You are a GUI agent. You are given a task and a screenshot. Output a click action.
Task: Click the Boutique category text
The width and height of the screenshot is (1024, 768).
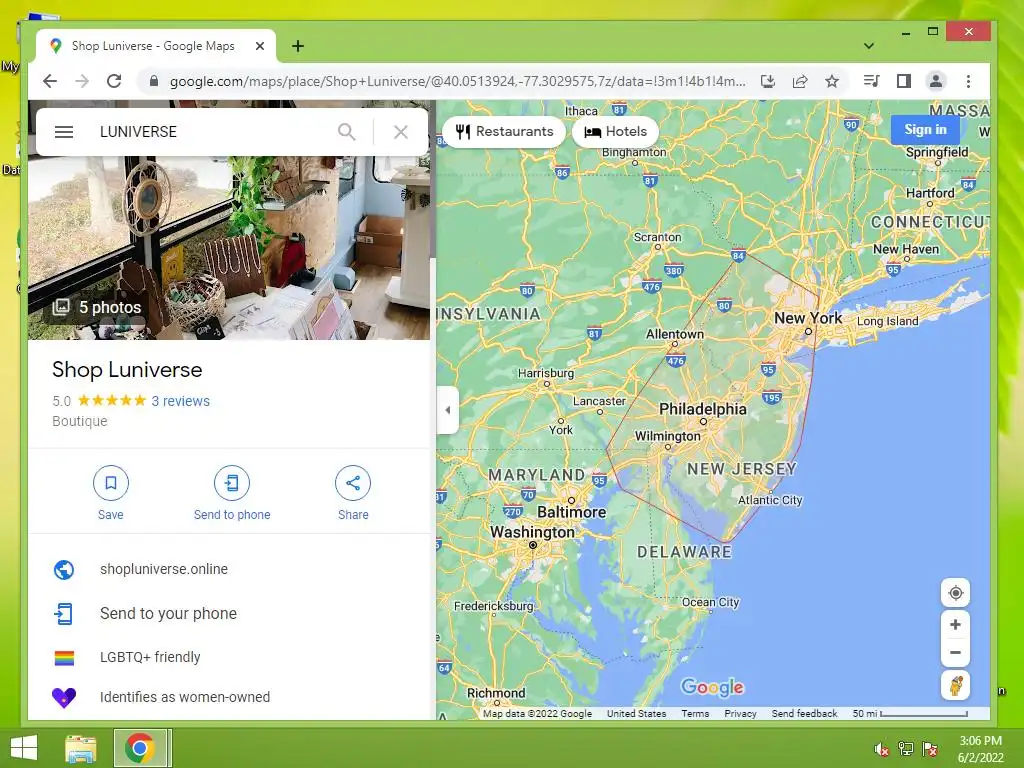80,421
